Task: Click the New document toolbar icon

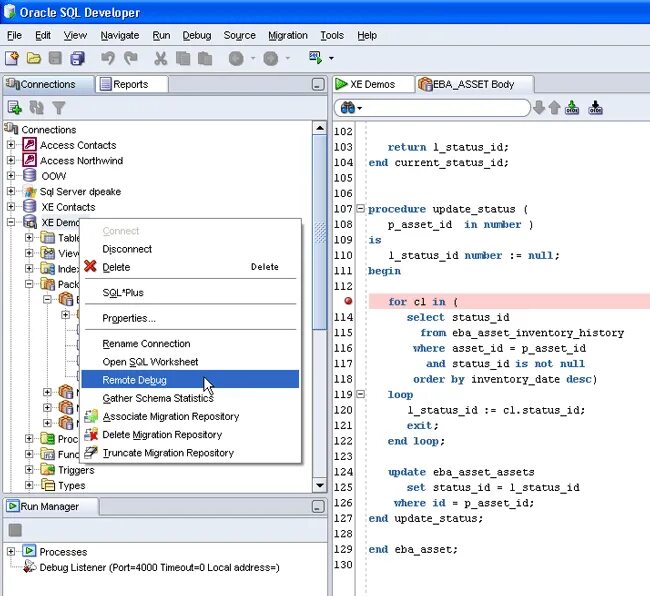Action: (x=12, y=58)
